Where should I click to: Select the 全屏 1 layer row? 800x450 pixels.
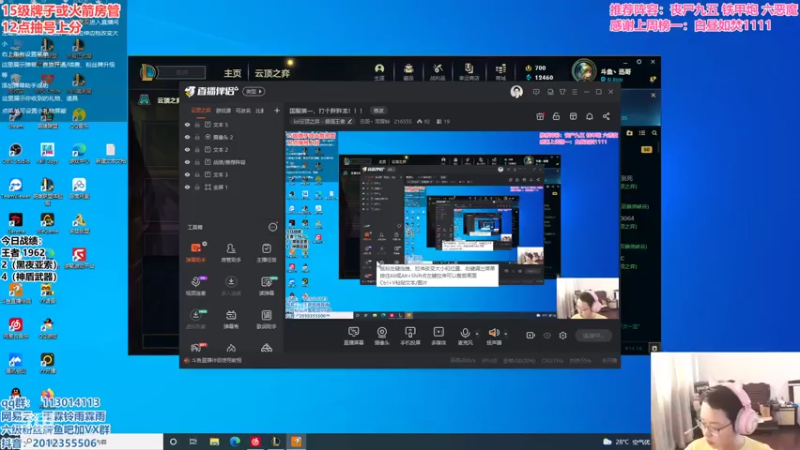point(232,187)
